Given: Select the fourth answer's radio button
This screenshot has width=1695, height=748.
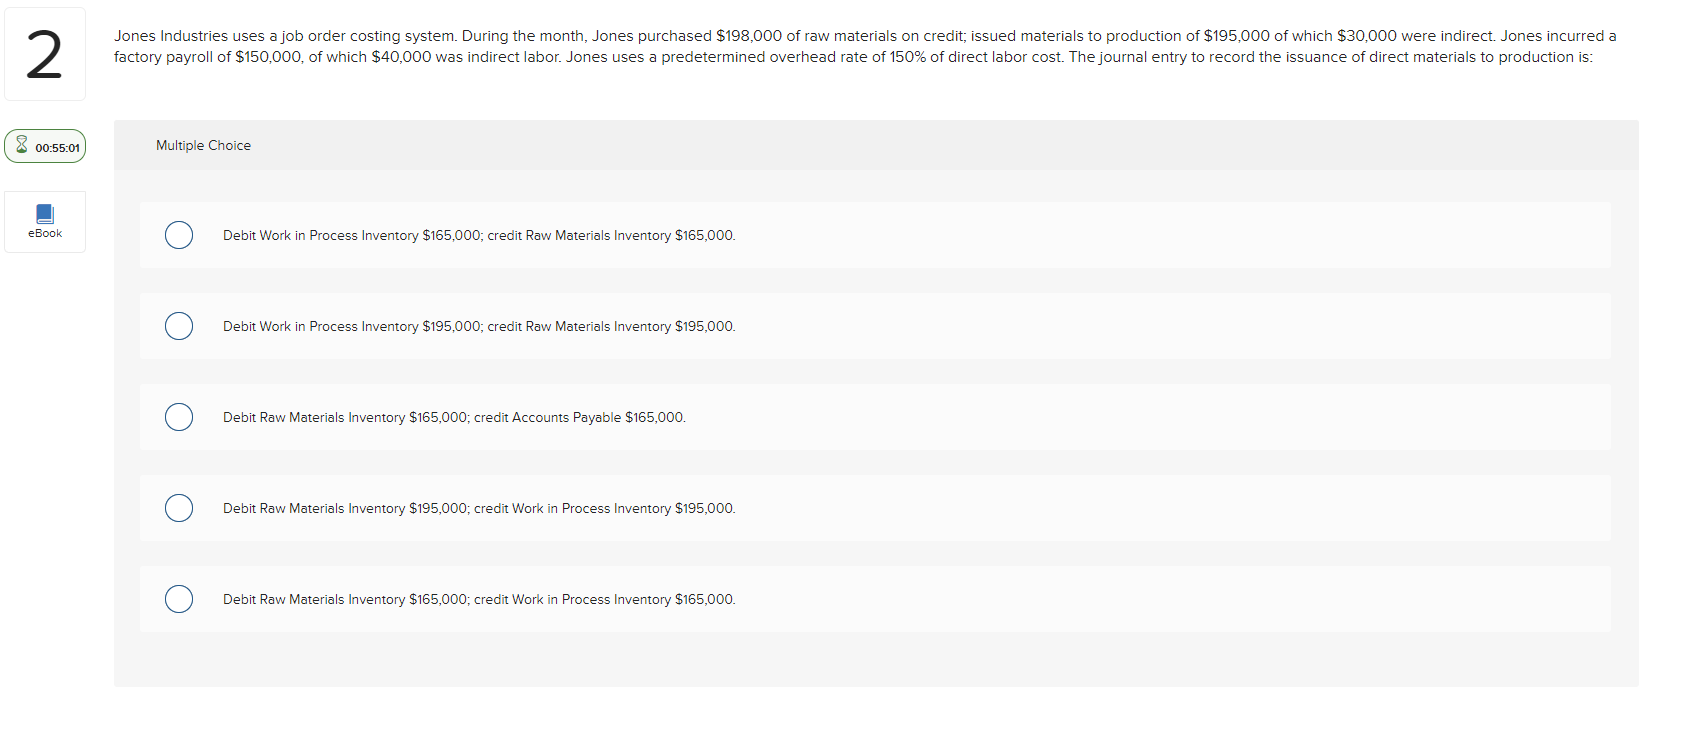Looking at the screenshot, I should pyautogui.click(x=179, y=508).
